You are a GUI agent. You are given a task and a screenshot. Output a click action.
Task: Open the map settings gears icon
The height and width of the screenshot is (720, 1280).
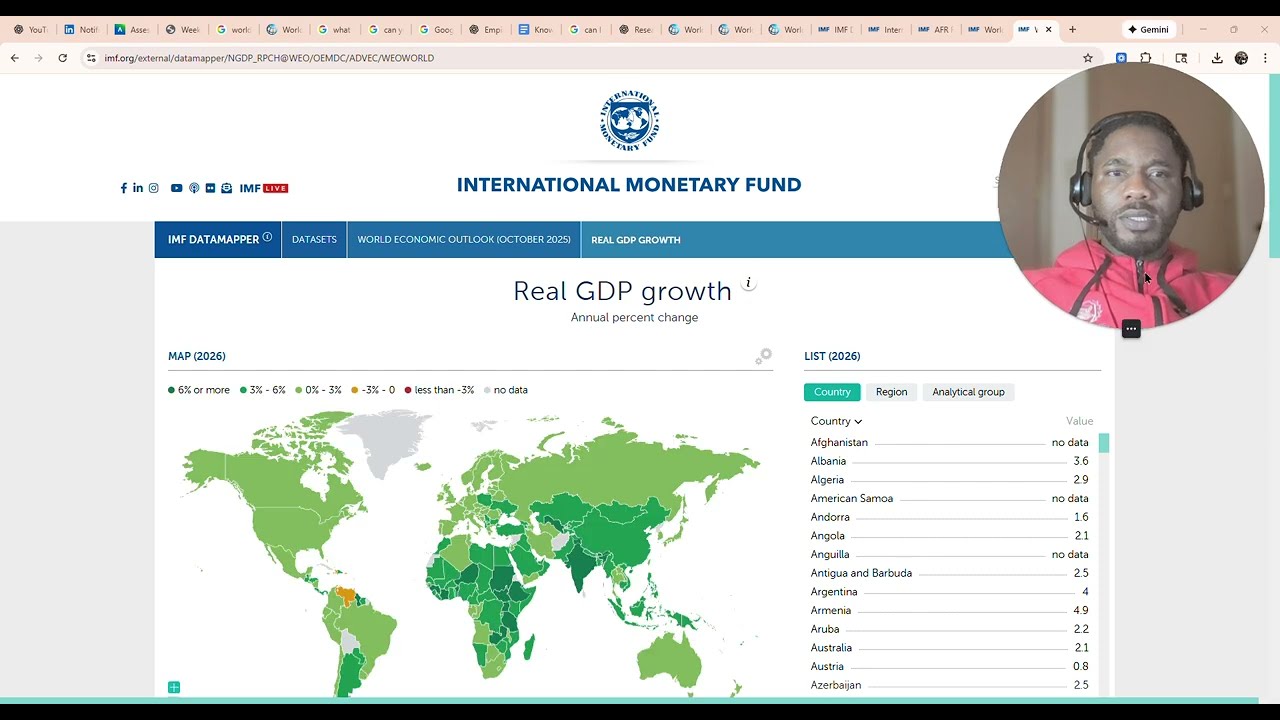(x=764, y=356)
